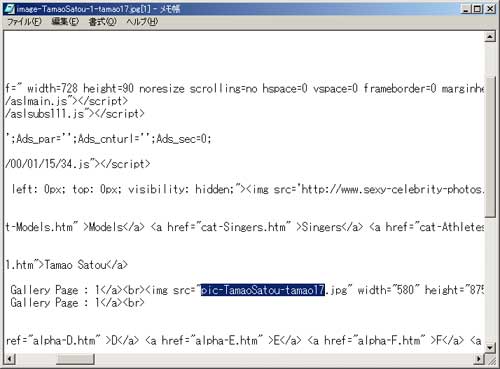The image size is (500, 369).
Task: Click the horizontal scrollbar left arrow
Action: tap(10, 359)
